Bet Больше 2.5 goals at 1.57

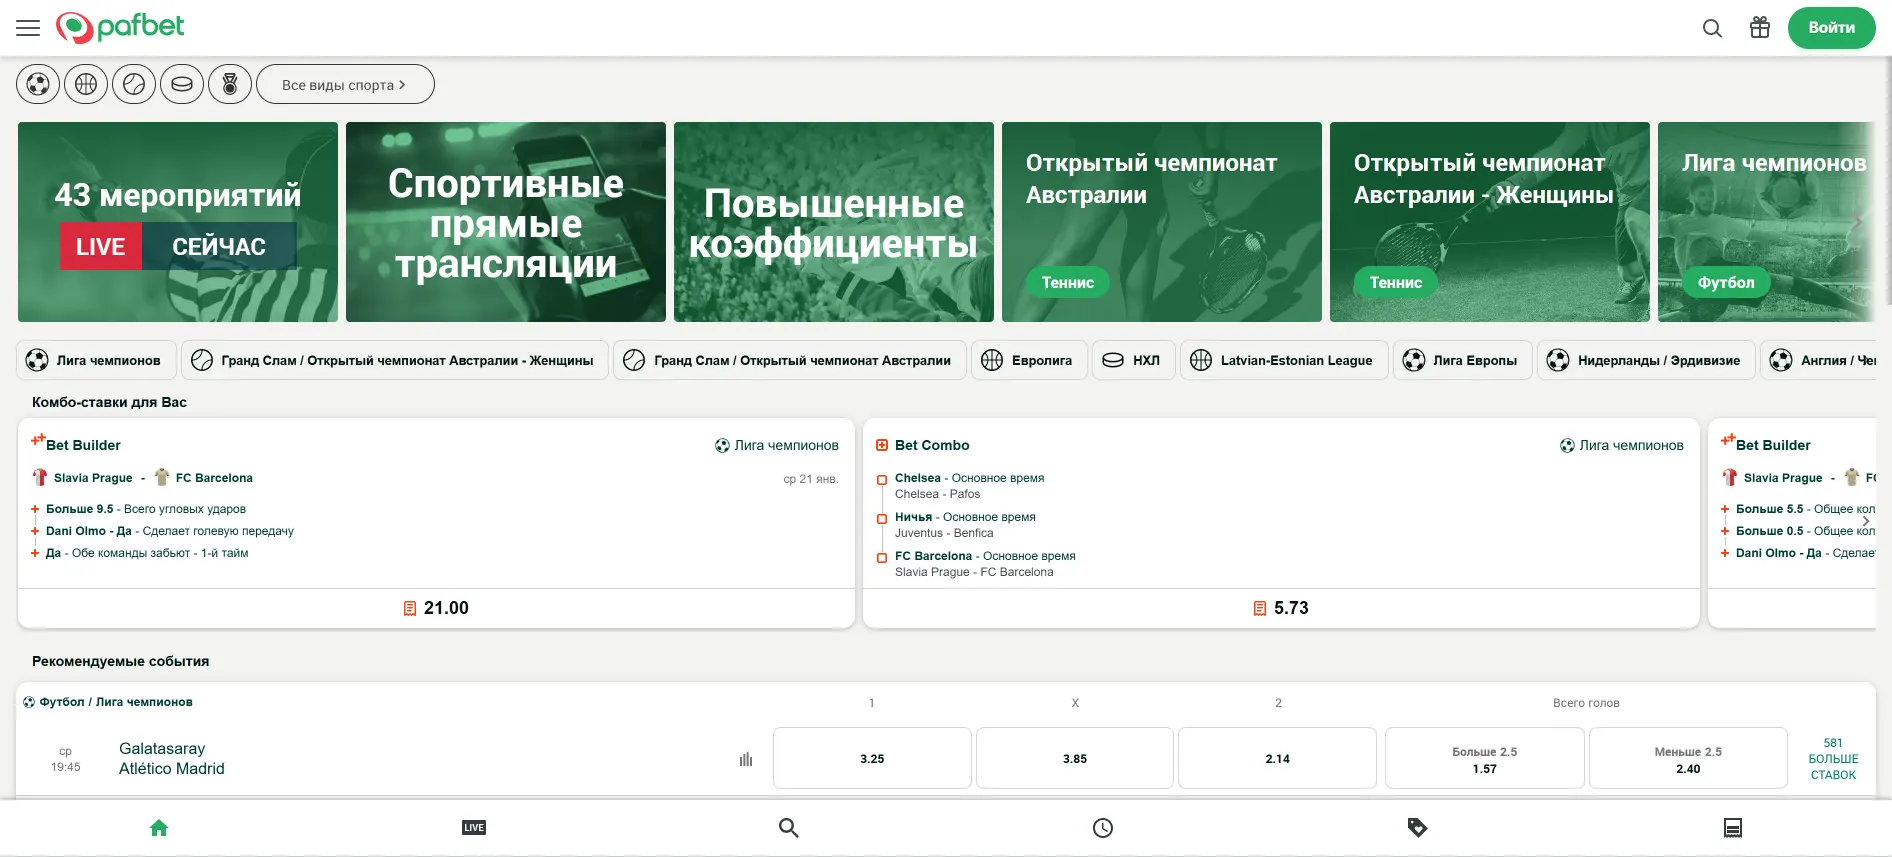point(1485,758)
